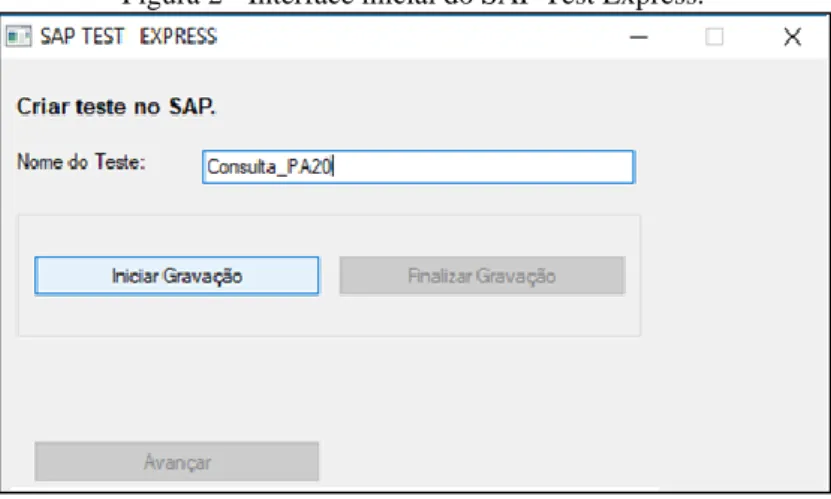Close the SAP TEST EXPRESS window

point(792,37)
